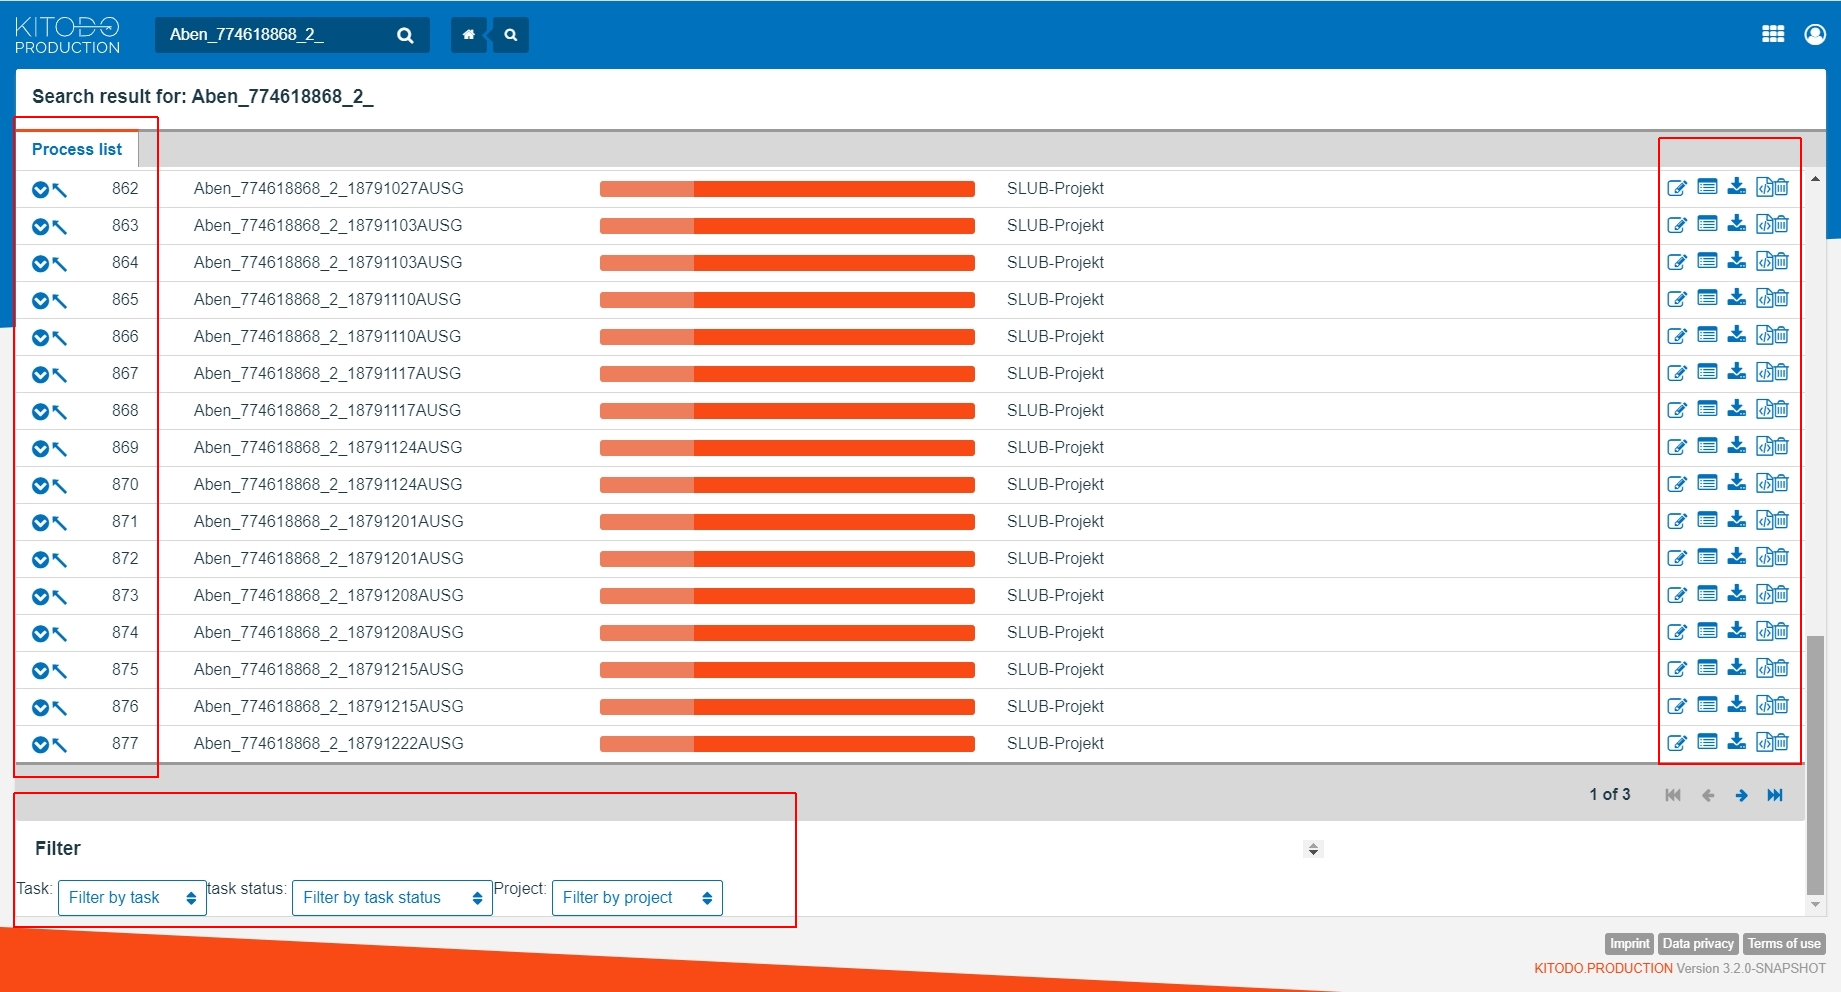Go to the next results page
The image size is (1841, 992).
[1741, 795]
